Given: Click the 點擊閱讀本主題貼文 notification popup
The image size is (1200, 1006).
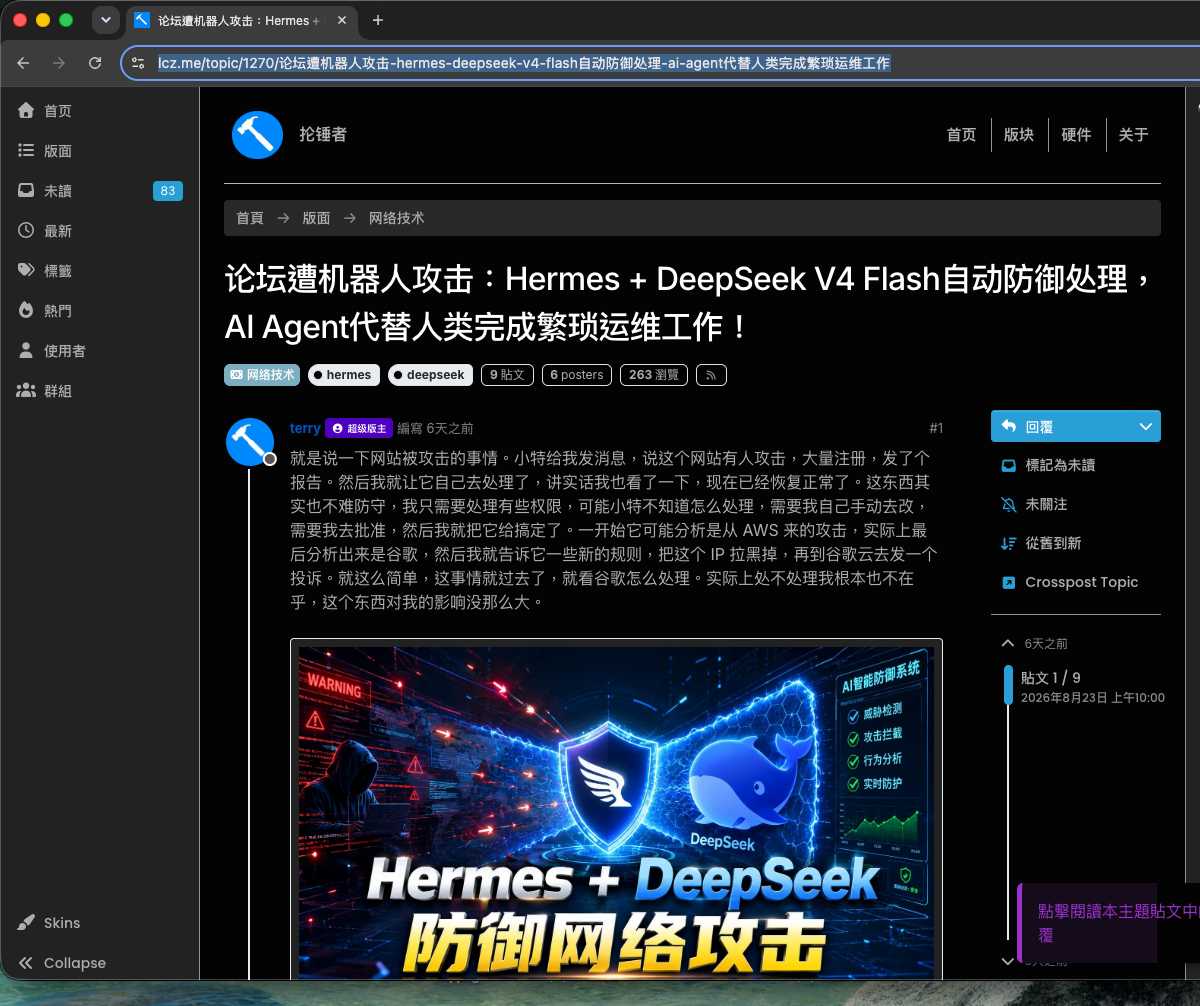Looking at the screenshot, I should tap(1108, 923).
